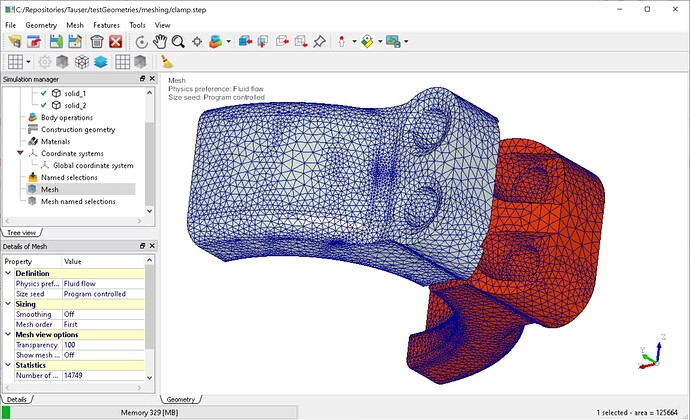The height and width of the screenshot is (420, 690).
Task: Click the second grid icon near the broom
Action: (122, 62)
